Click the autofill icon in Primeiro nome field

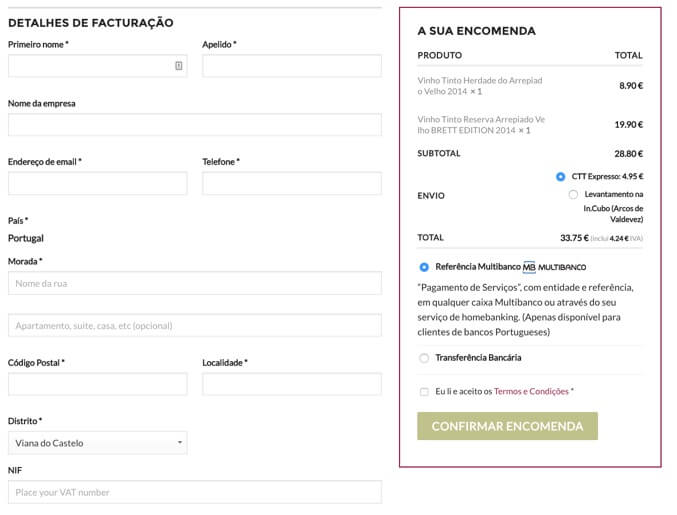click(178, 66)
